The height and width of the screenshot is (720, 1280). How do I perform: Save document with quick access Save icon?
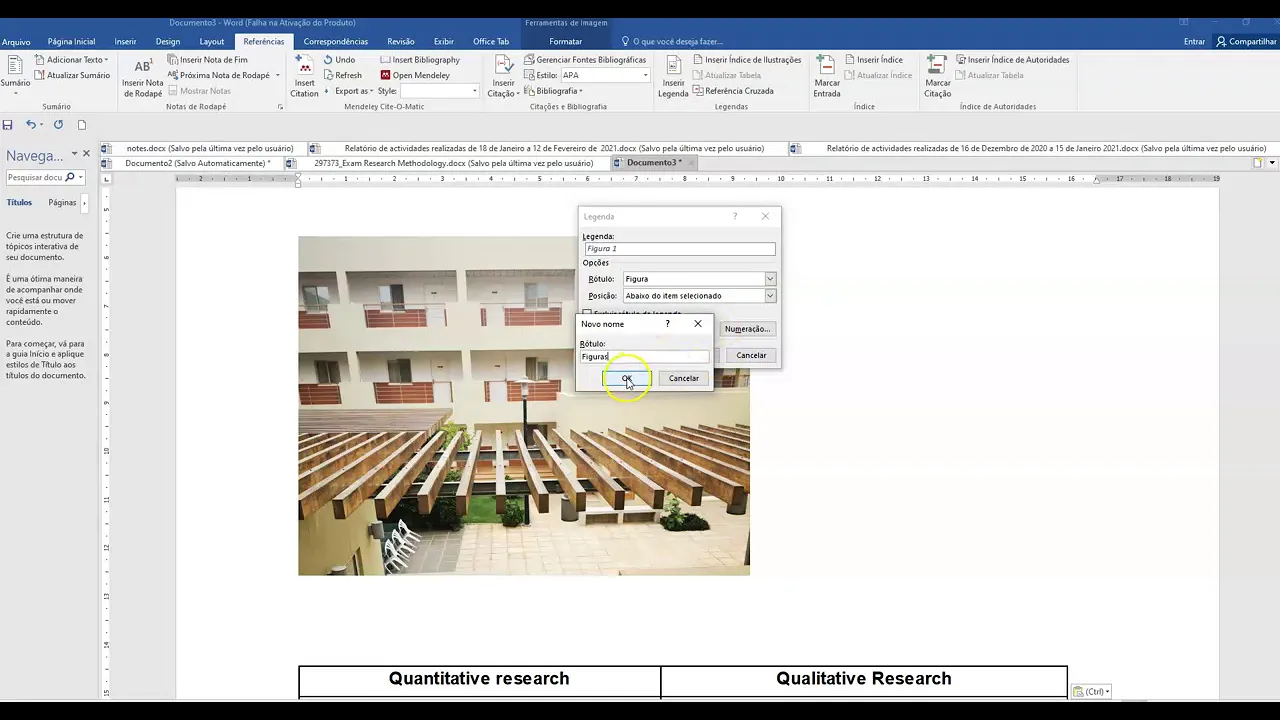click(7, 125)
